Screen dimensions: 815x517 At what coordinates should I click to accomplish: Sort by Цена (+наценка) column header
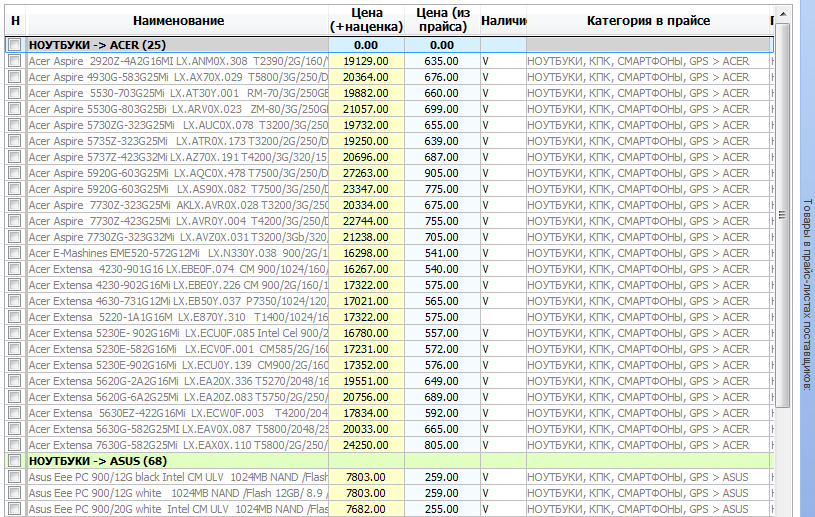[366, 21]
